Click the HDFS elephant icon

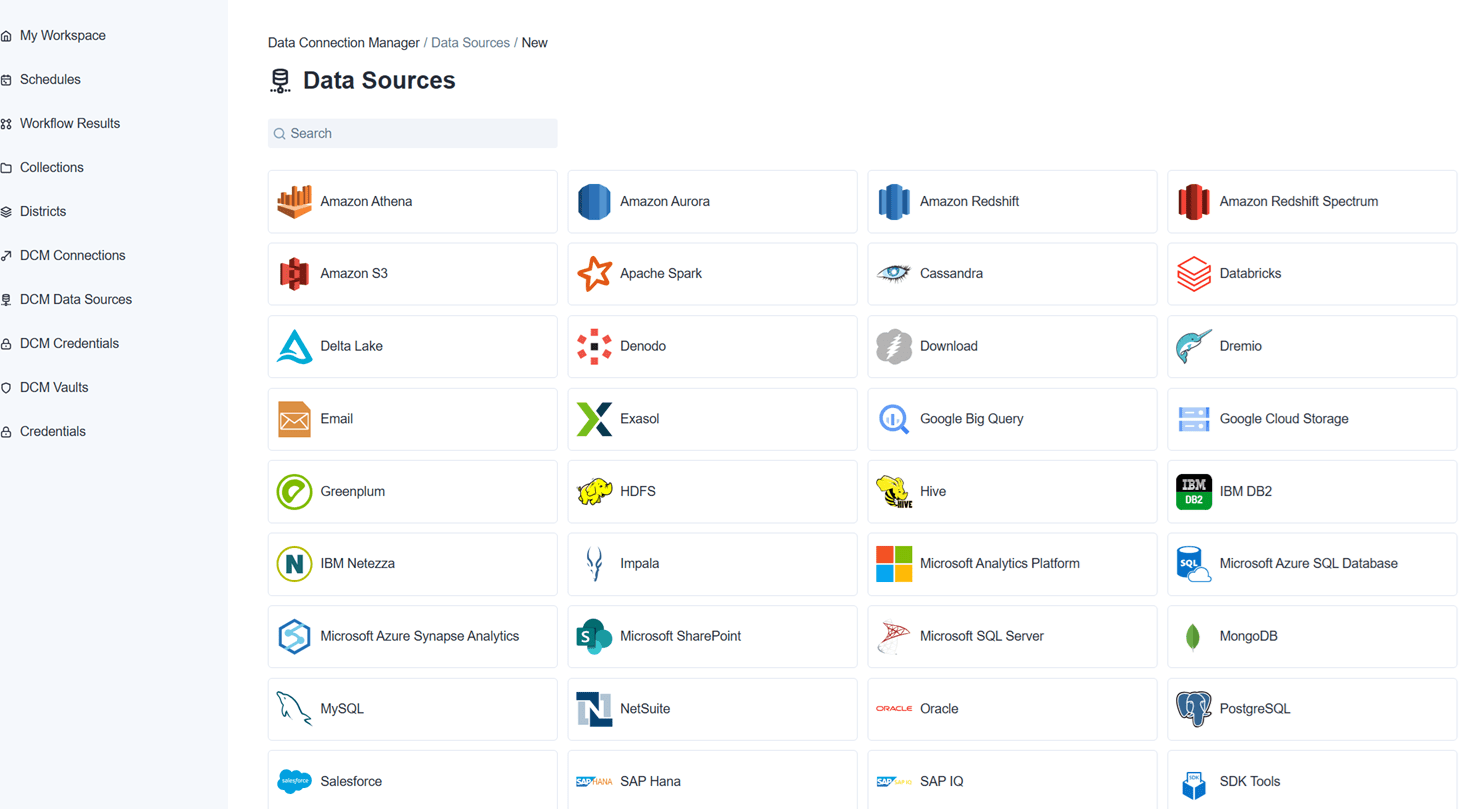pos(594,492)
